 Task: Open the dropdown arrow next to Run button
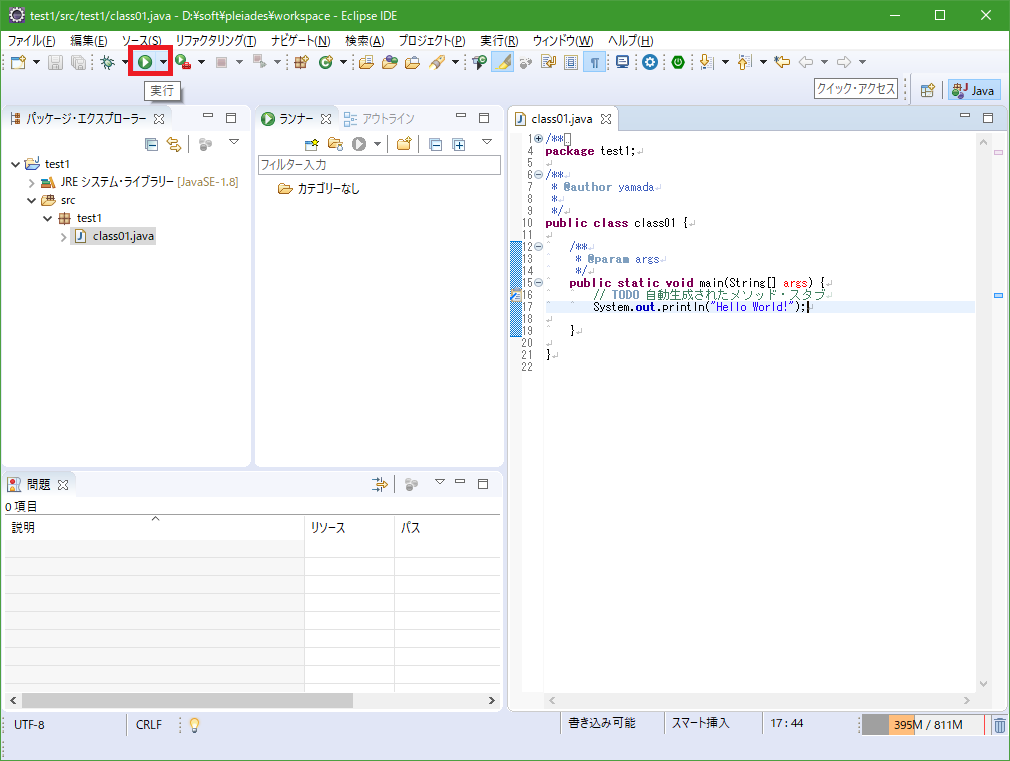163,62
